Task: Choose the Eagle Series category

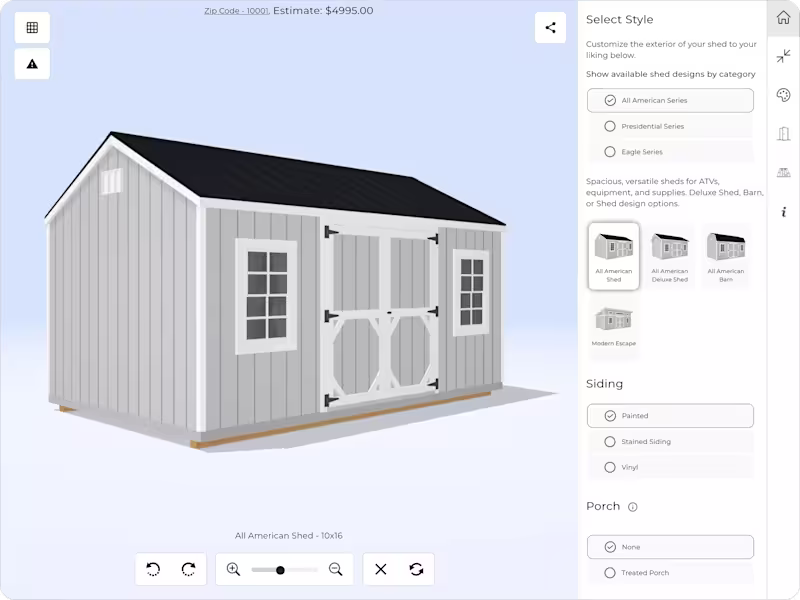Action: [x=610, y=152]
